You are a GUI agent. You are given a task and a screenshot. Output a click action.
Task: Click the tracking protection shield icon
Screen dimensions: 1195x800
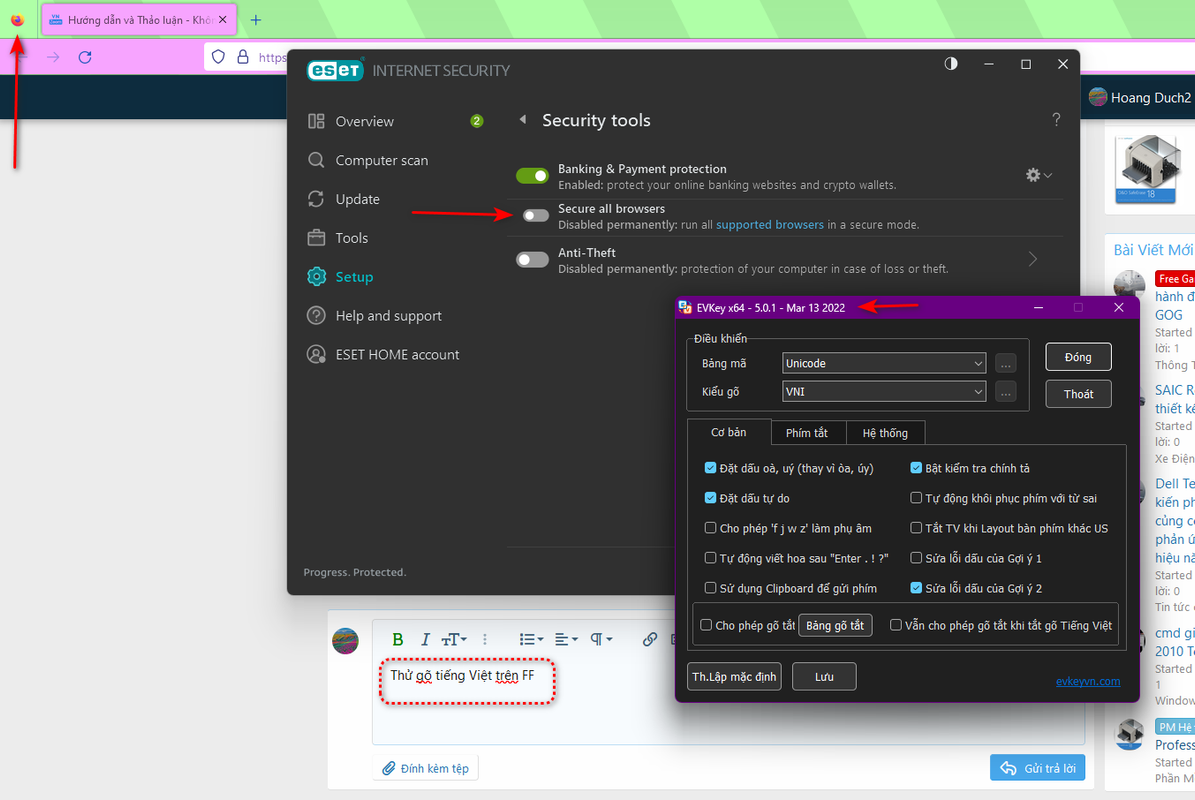point(219,57)
